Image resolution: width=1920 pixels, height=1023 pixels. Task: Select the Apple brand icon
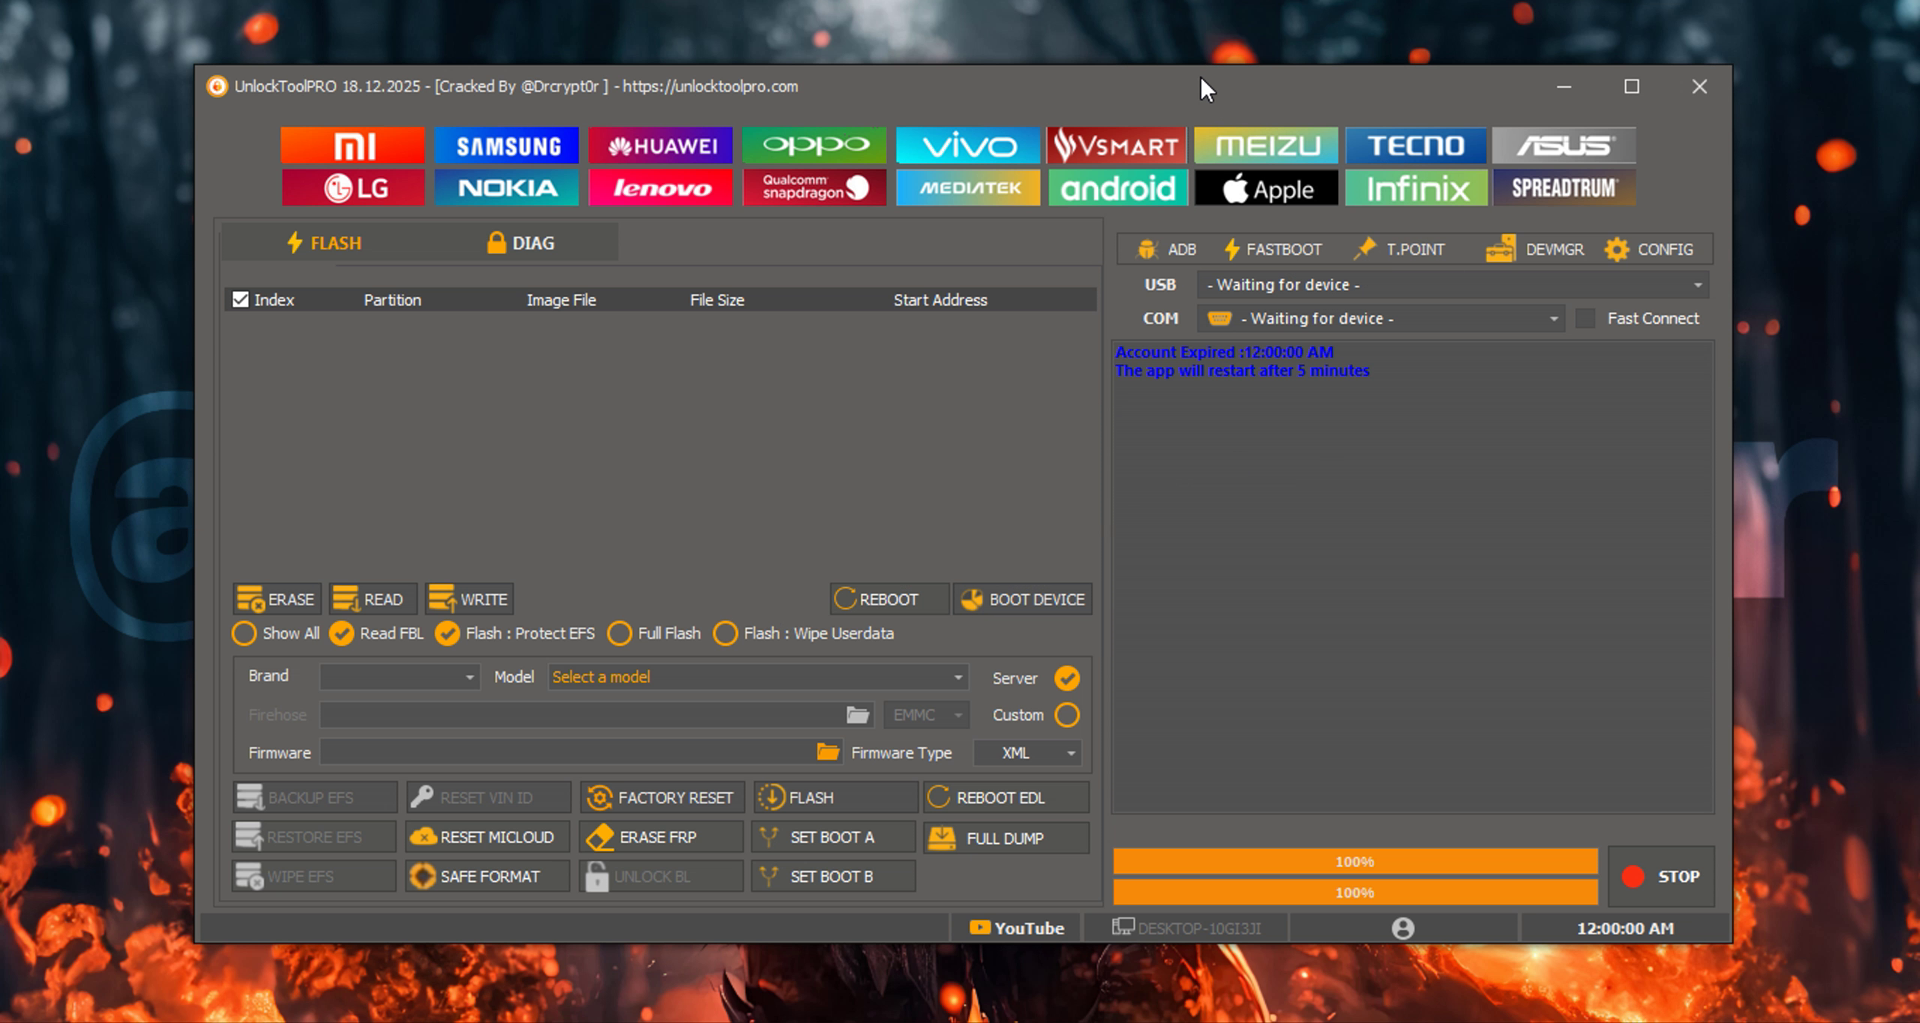click(1265, 187)
